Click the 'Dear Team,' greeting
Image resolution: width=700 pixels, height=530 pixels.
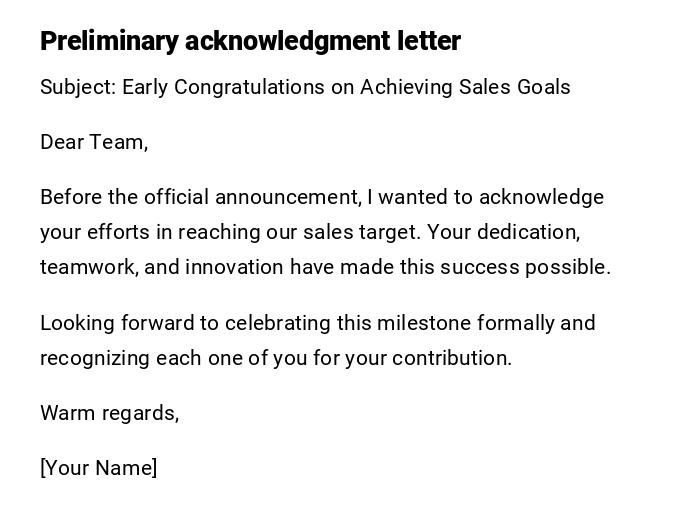coord(94,142)
